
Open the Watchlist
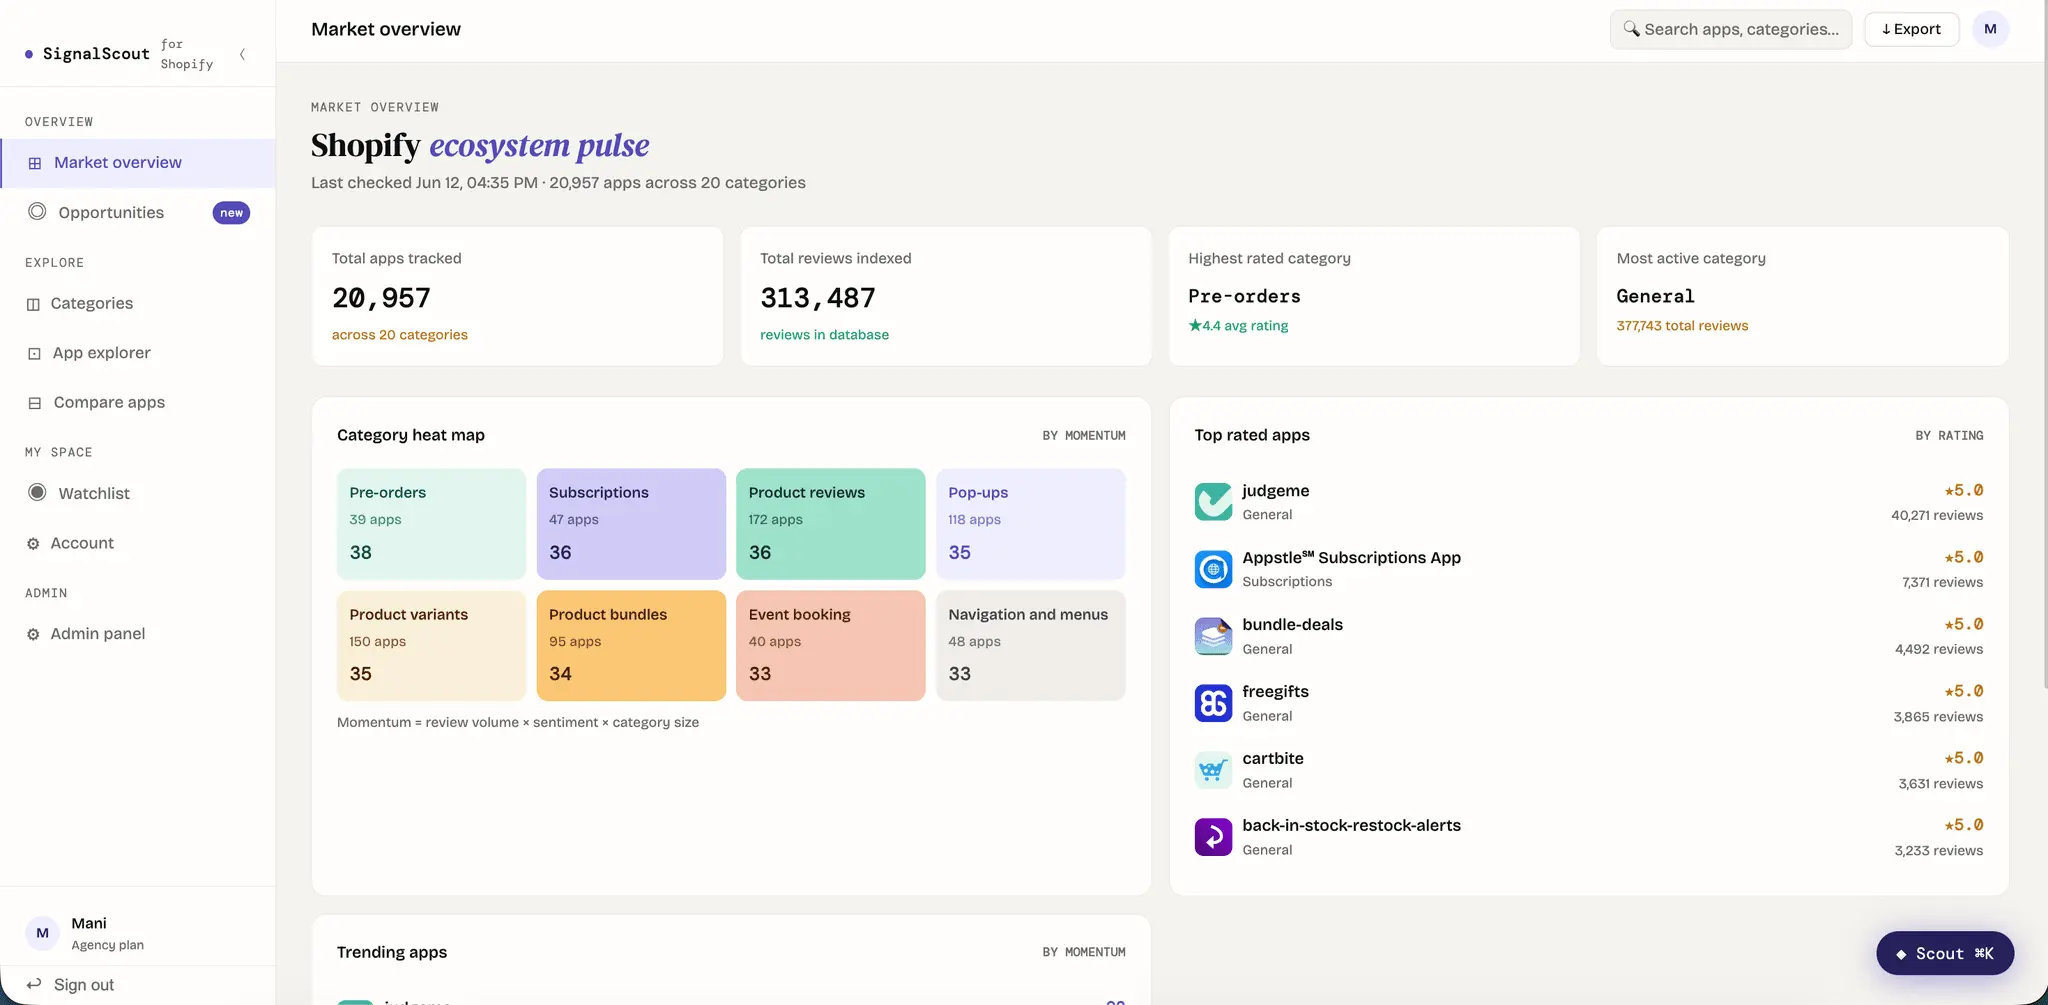point(138,493)
